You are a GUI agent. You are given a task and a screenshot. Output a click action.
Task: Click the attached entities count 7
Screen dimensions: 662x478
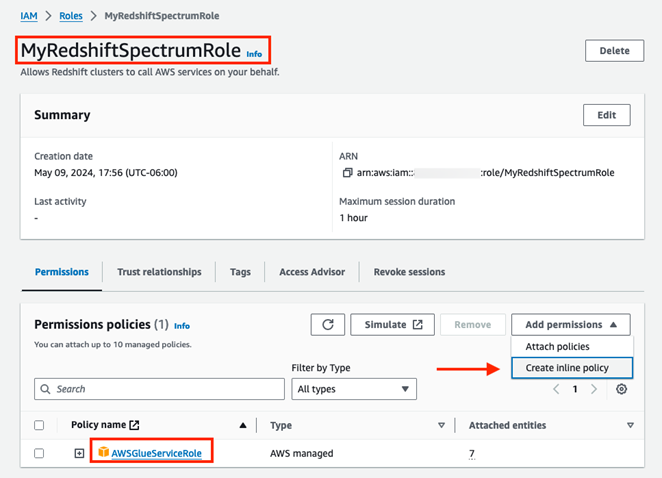click(472, 453)
